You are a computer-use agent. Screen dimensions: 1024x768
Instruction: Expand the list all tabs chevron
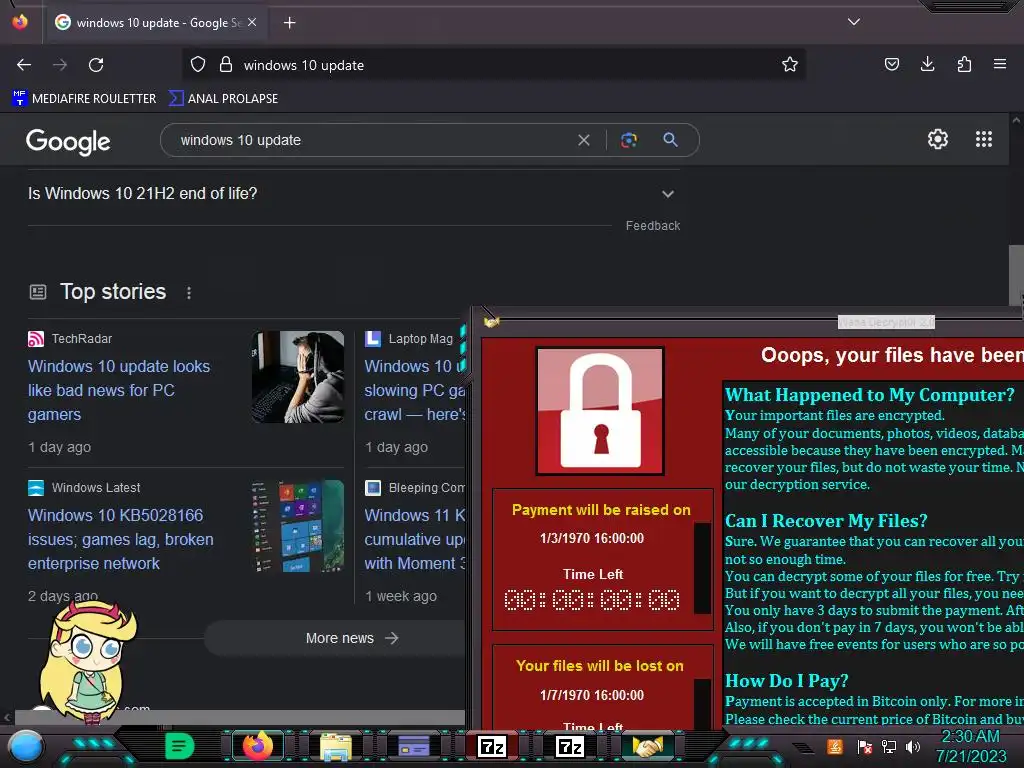tap(854, 22)
